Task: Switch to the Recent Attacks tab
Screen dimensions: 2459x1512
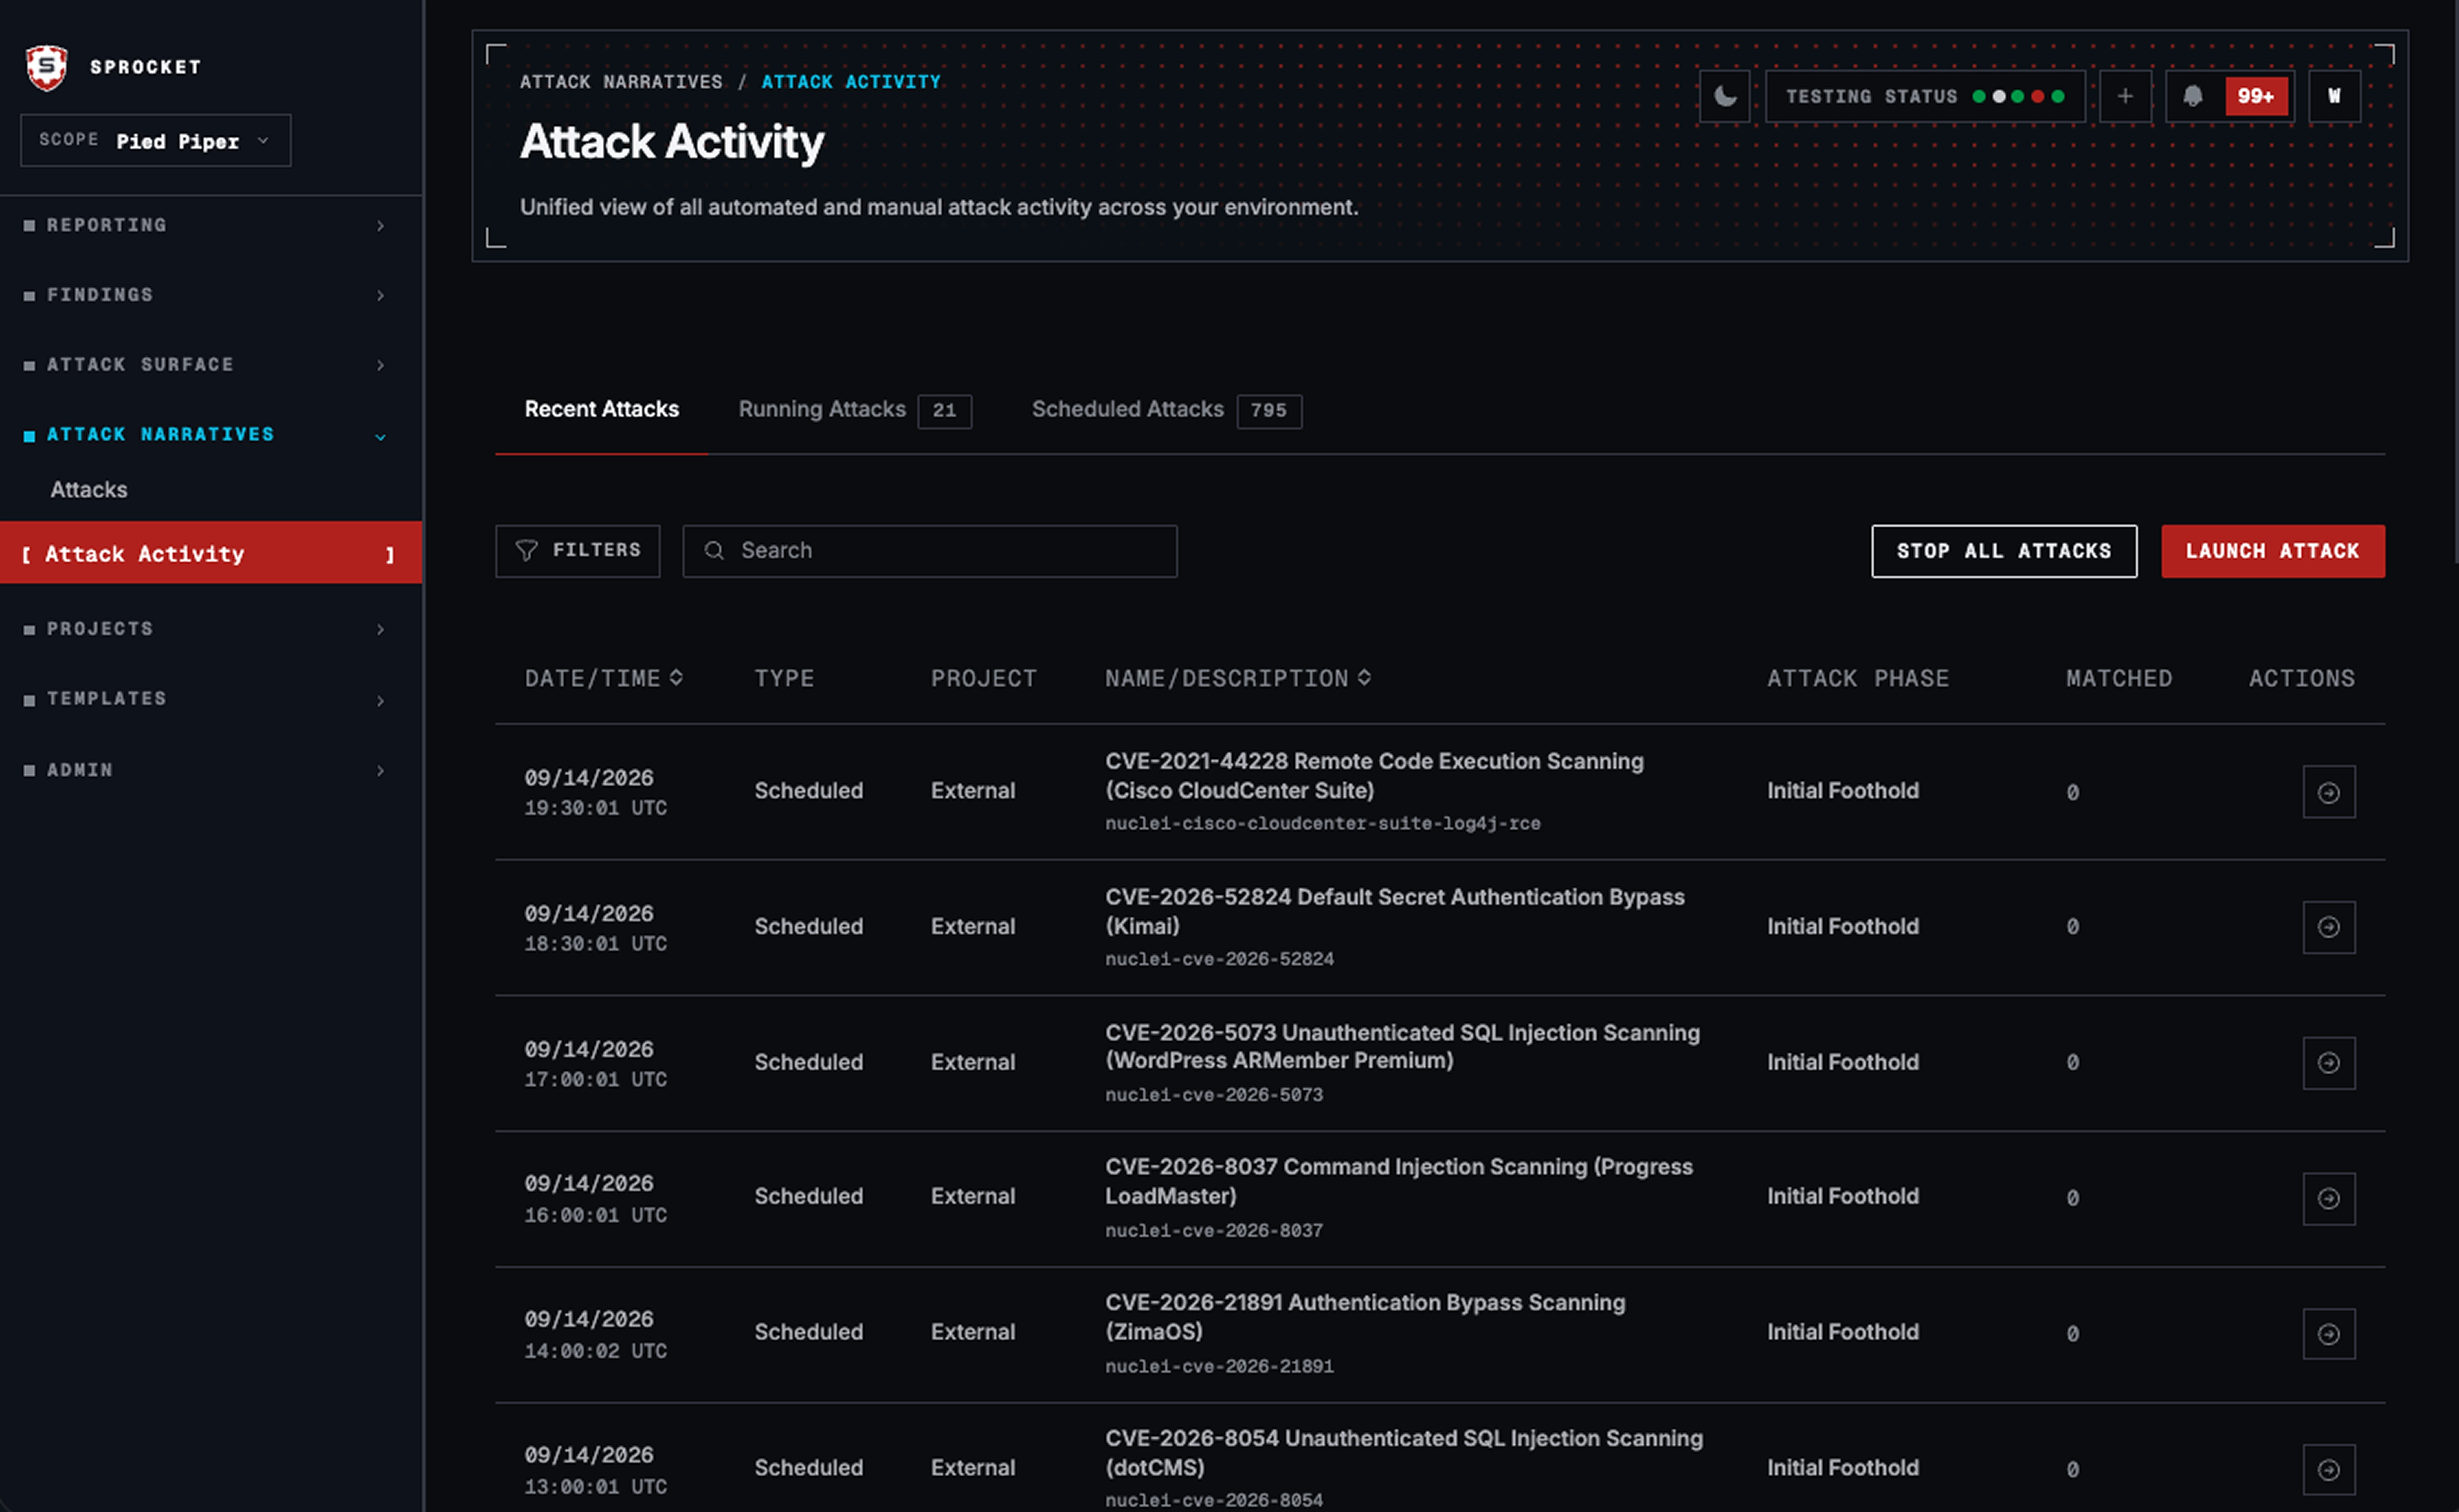Action: click(602, 410)
